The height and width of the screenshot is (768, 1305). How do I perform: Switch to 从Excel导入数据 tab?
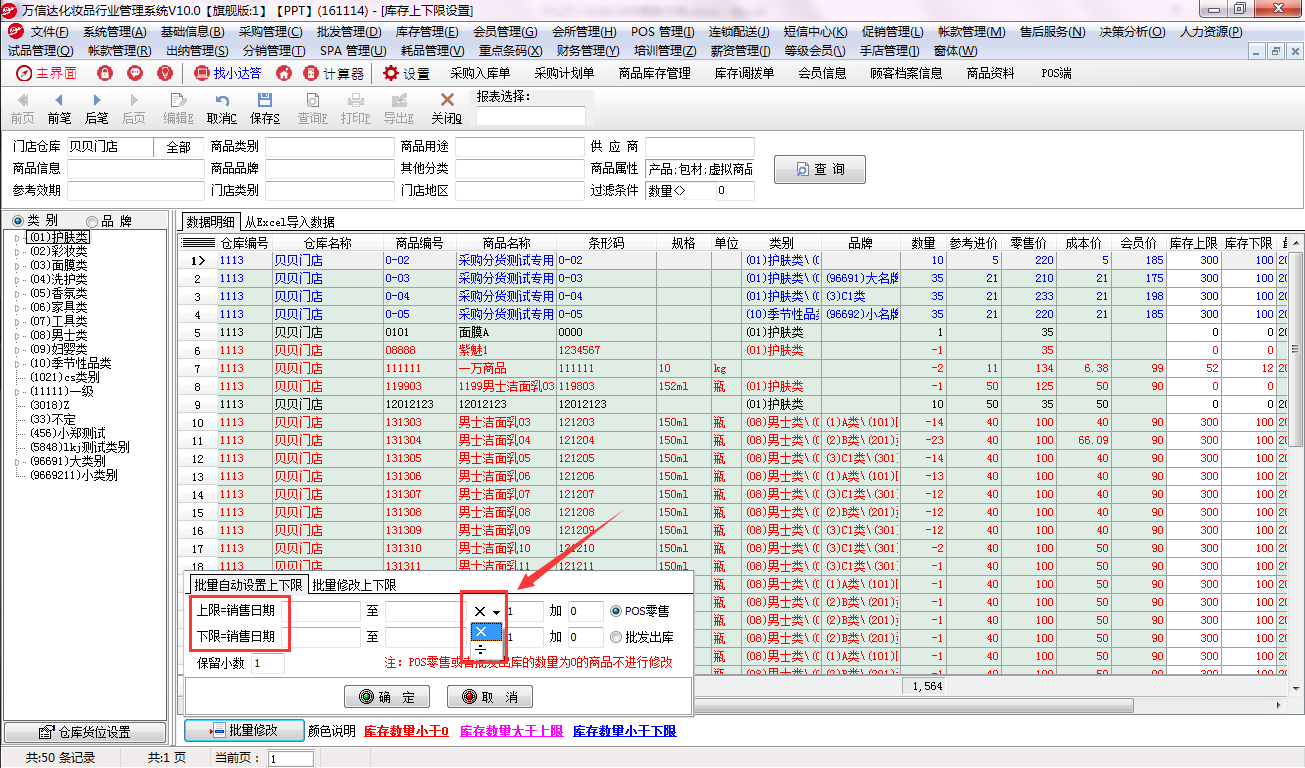[x=290, y=222]
